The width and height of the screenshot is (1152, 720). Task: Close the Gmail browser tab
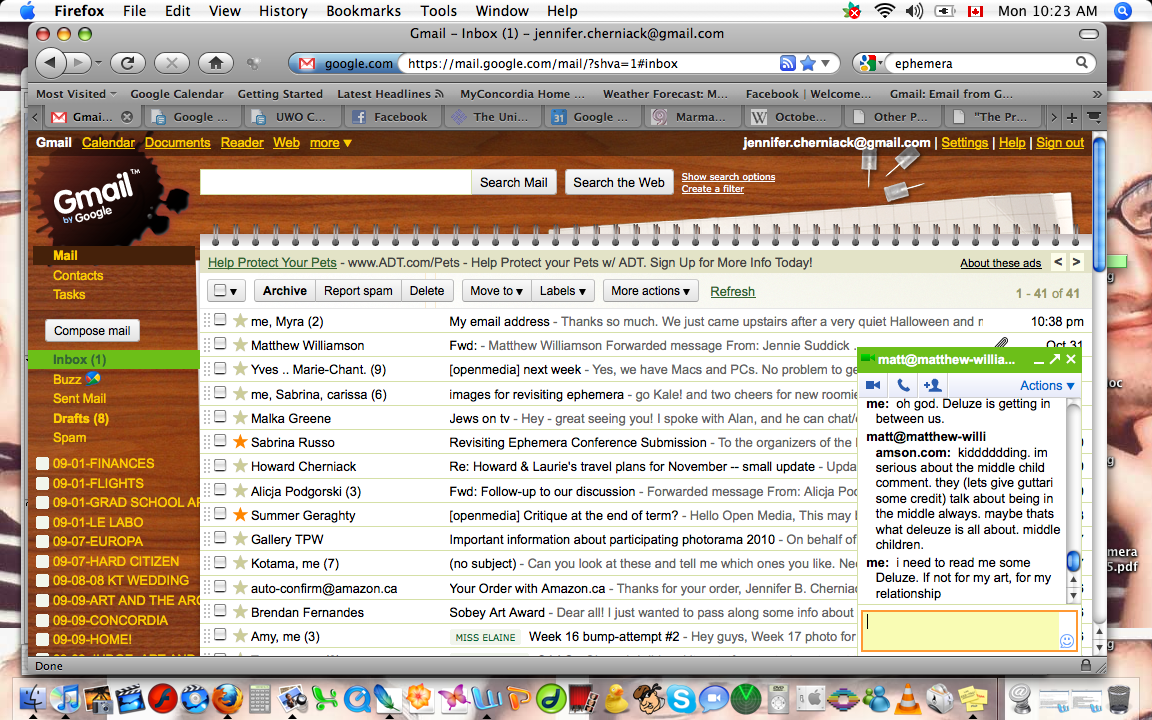tap(126, 117)
